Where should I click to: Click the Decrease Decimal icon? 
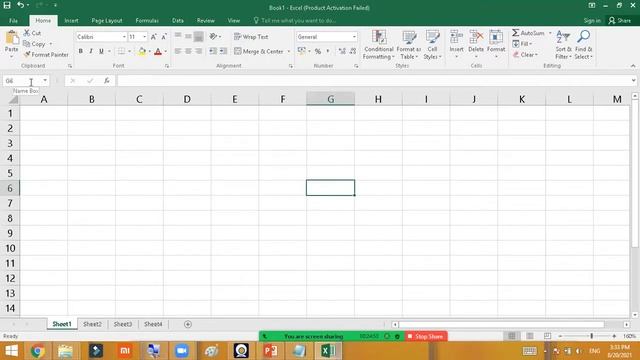(x=353, y=51)
